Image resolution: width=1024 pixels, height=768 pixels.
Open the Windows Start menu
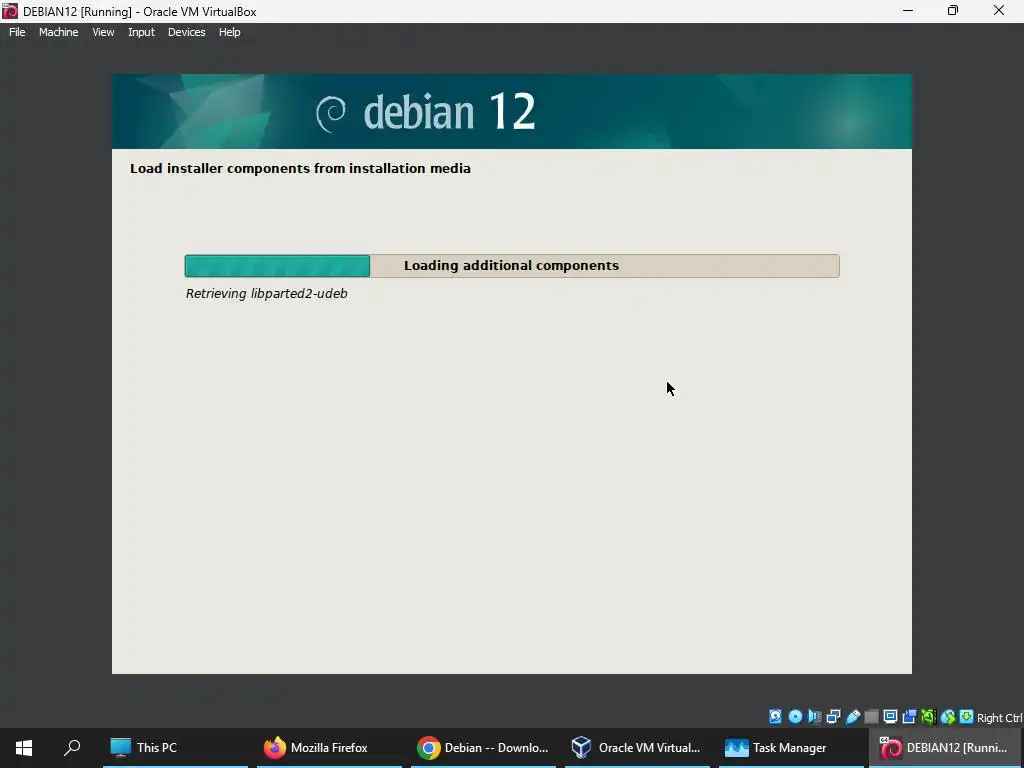click(x=24, y=748)
